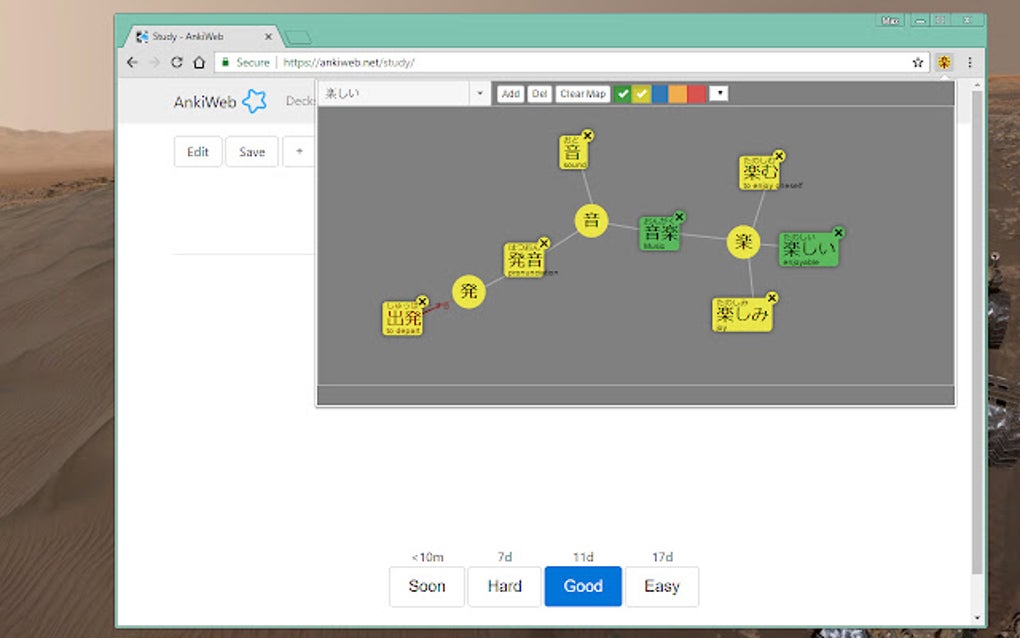
Task: Open the kanji map extension icon
Action: pos(944,62)
